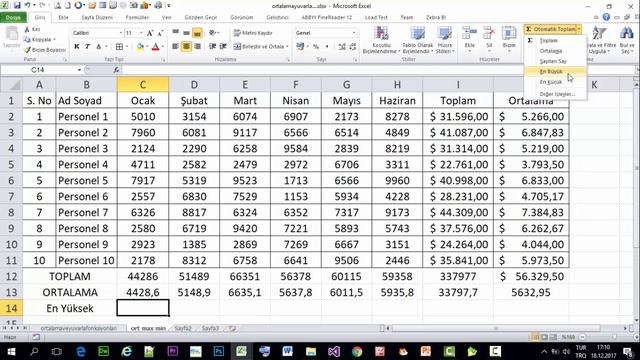Image resolution: width=640 pixels, height=360 pixels.
Task: Click the Undo arrow icon
Action: 28,6
